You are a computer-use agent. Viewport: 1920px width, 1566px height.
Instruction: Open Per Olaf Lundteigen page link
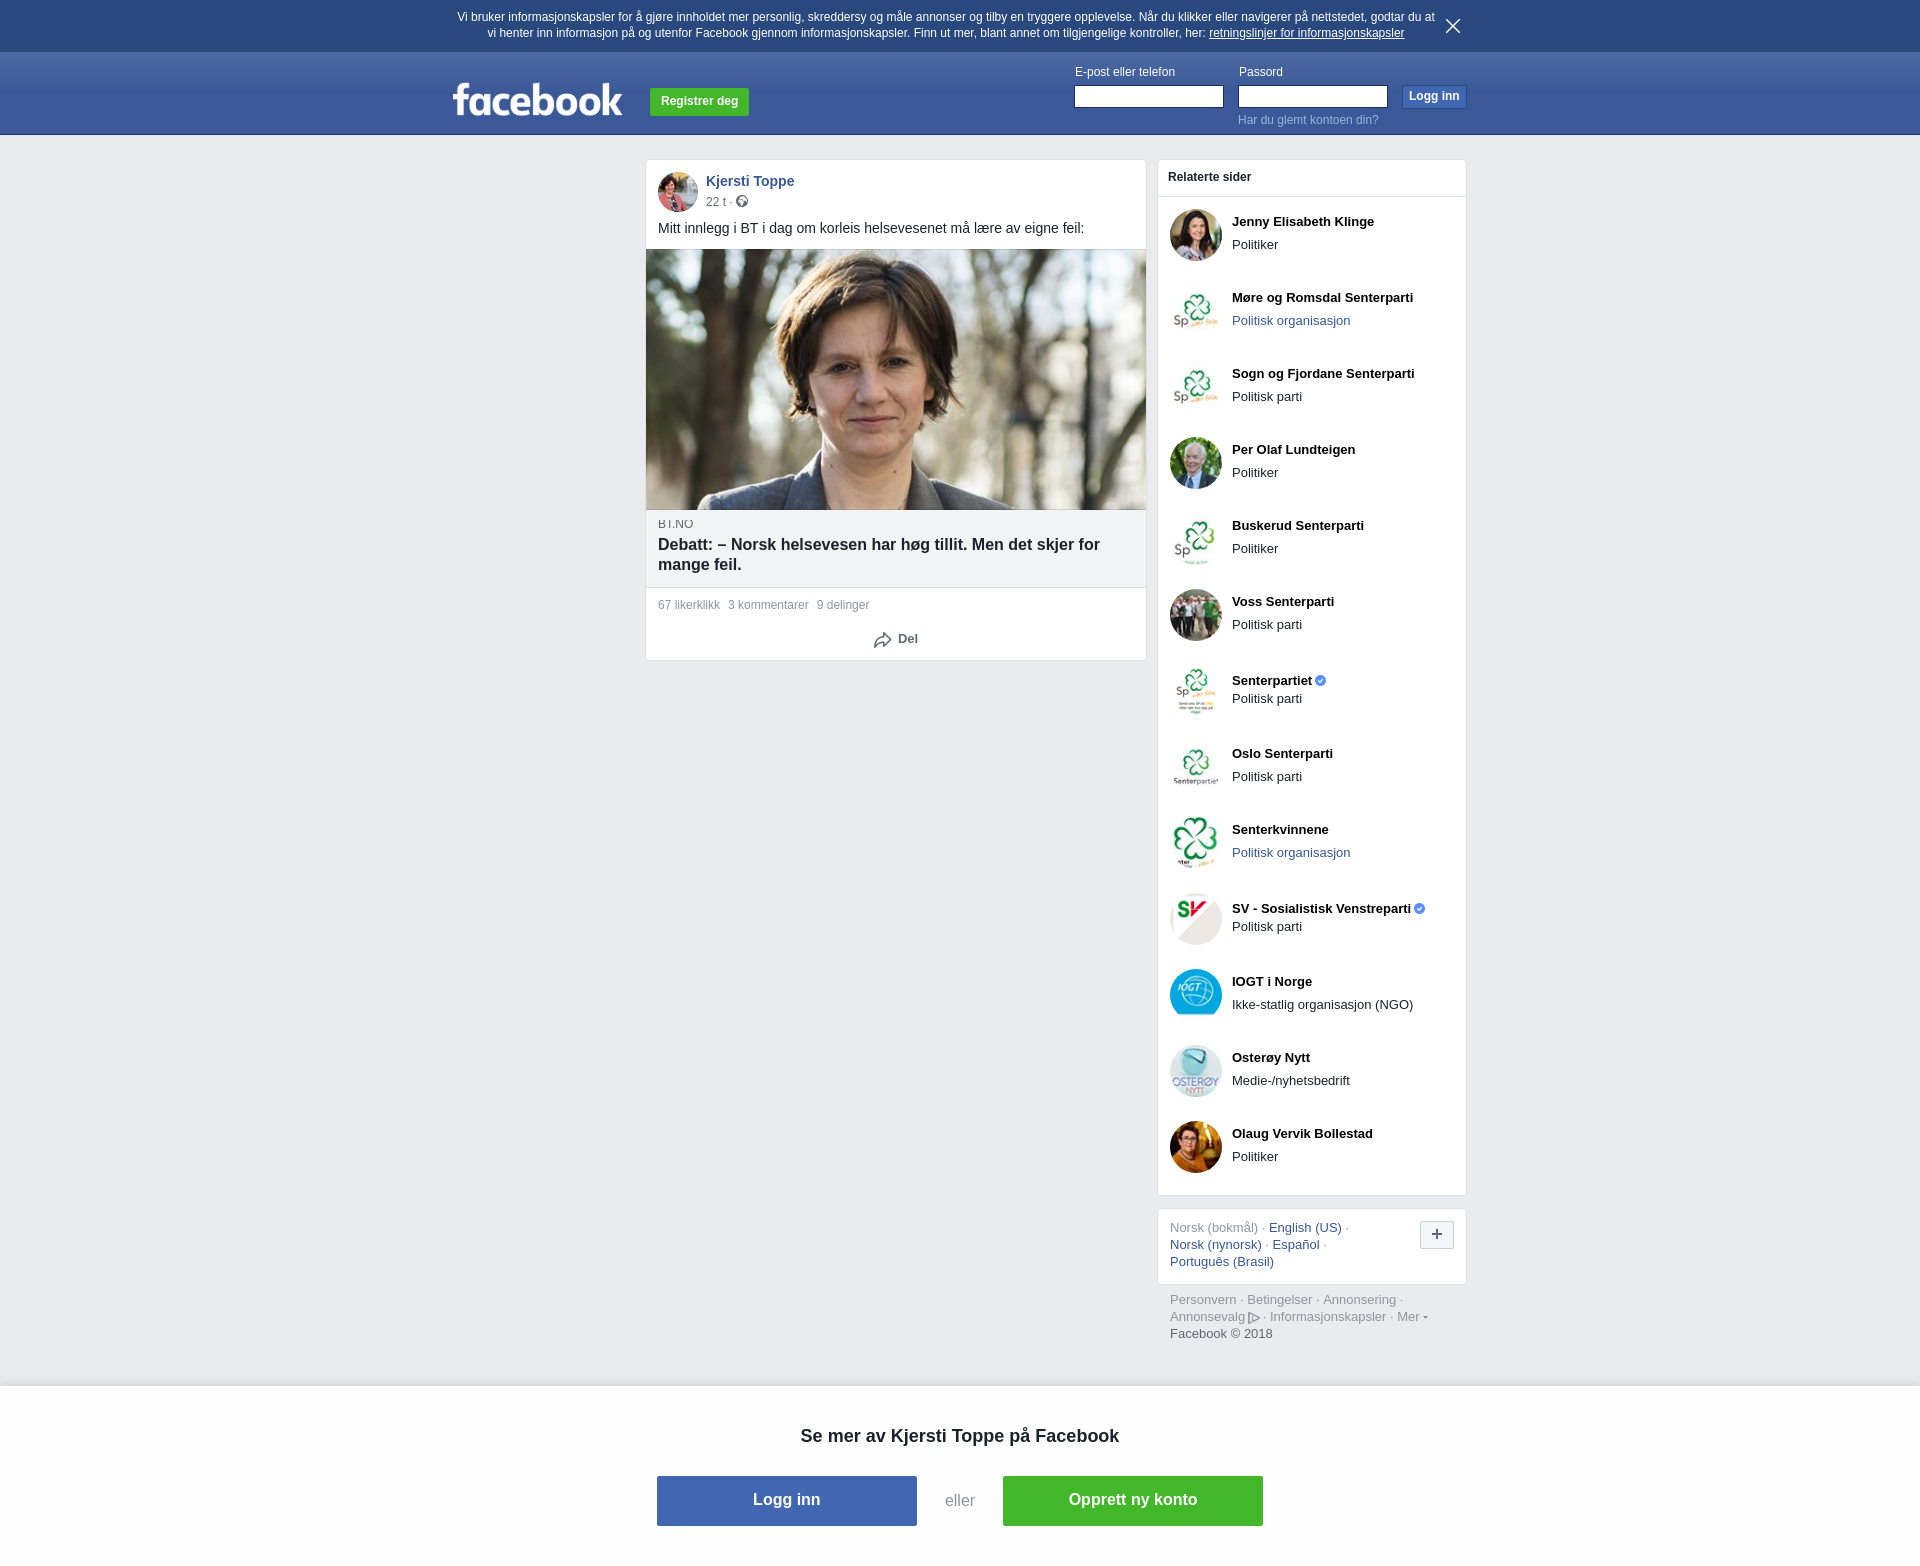[1293, 450]
